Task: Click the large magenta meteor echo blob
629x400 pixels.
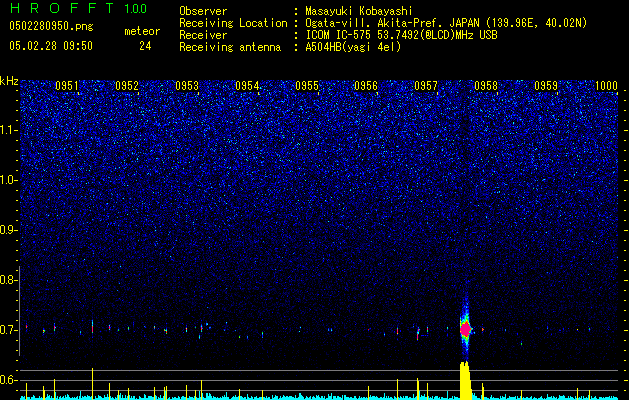Action: pyautogui.click(x=465, y=329)
